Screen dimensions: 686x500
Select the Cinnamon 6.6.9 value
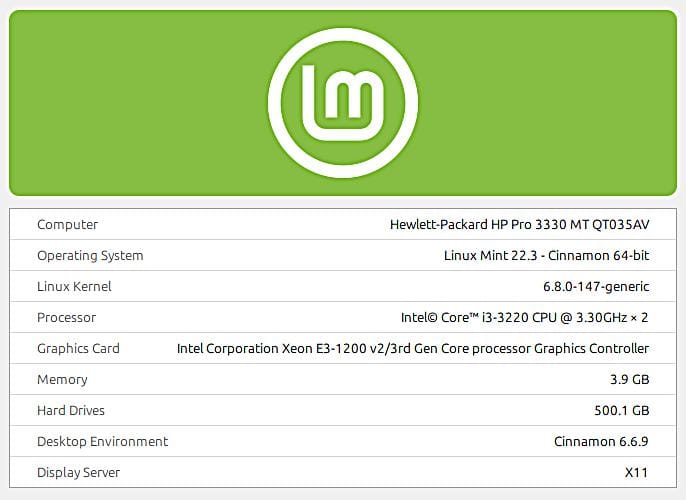pos(601,442)
